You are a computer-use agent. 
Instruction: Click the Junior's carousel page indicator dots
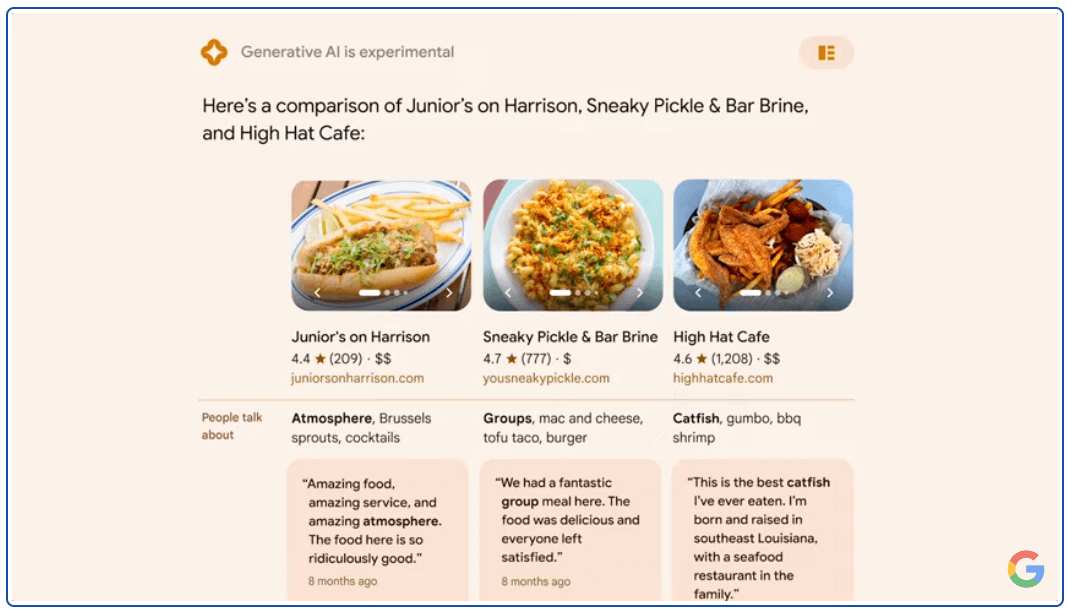383,293
